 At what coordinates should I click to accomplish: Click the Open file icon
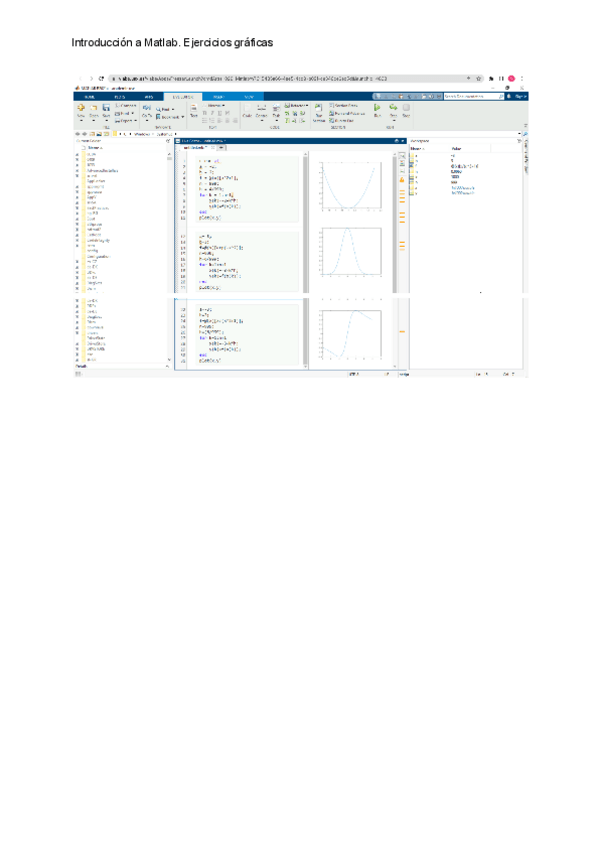tap(93, 108)
